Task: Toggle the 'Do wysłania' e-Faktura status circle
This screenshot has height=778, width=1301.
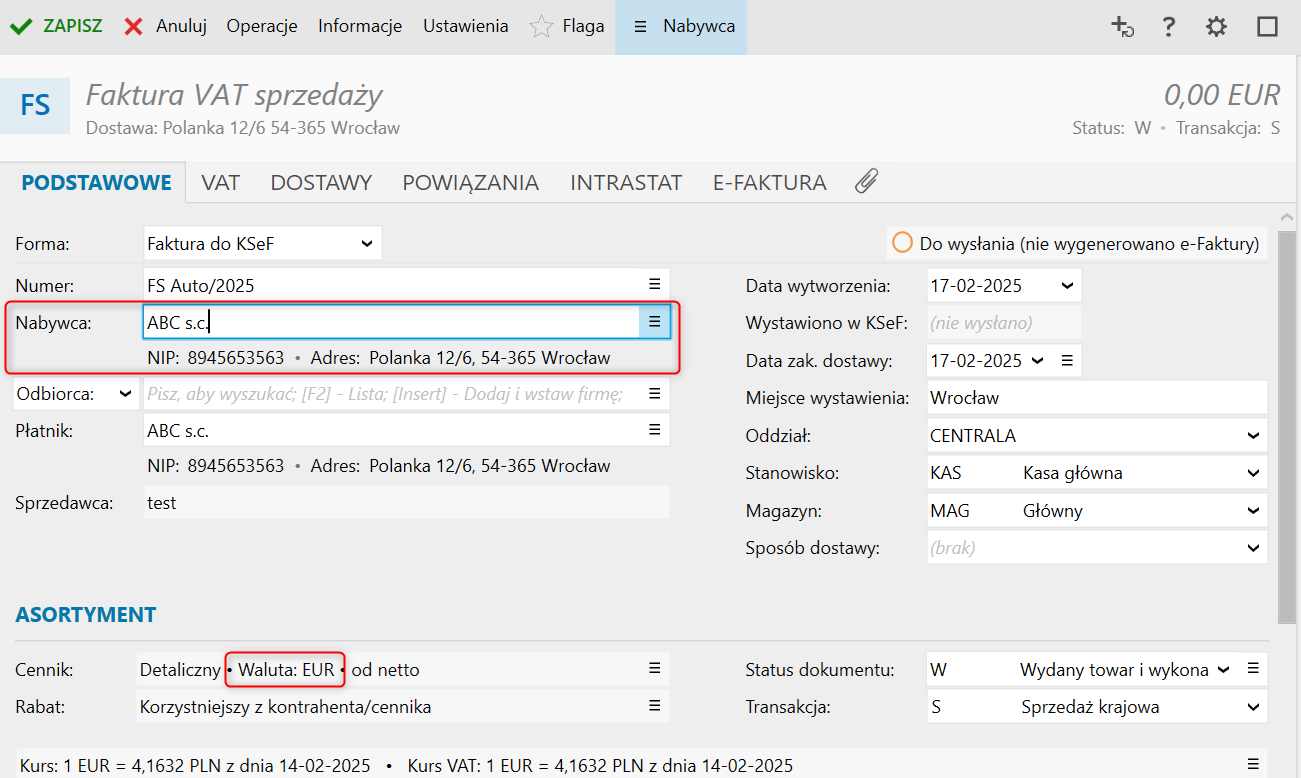Action: tap(902, 243)
